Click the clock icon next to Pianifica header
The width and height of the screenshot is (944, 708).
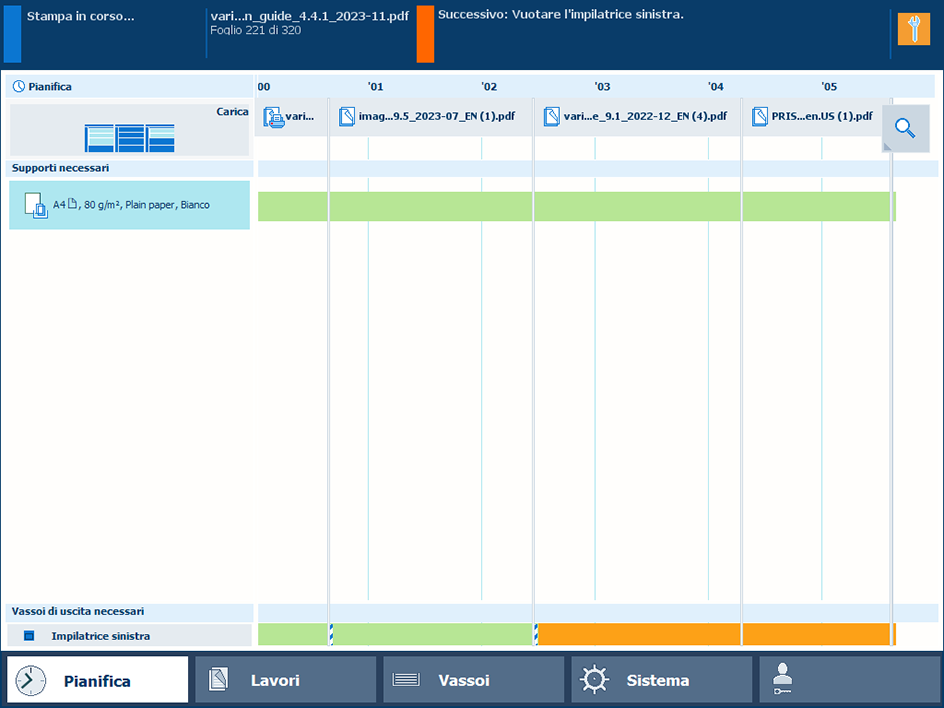tap(19, 87)
